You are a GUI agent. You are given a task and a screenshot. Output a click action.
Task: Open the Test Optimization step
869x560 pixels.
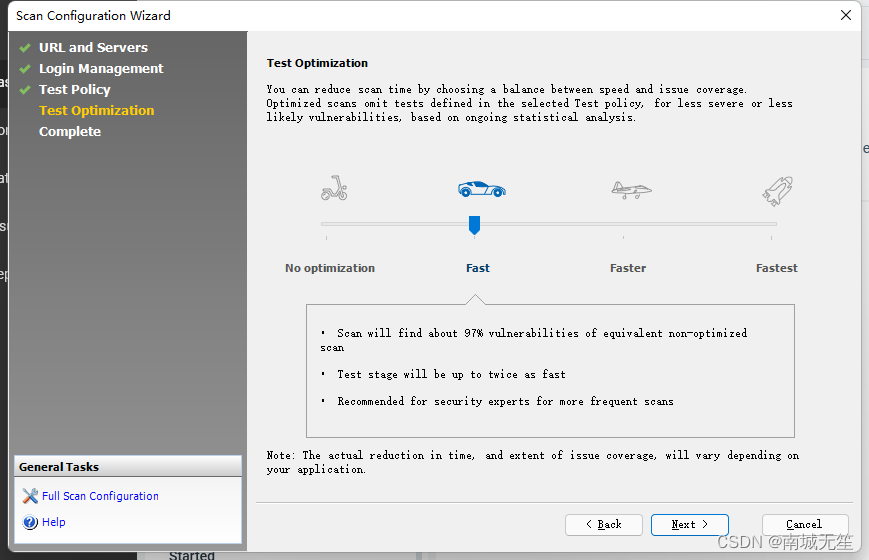96,111
